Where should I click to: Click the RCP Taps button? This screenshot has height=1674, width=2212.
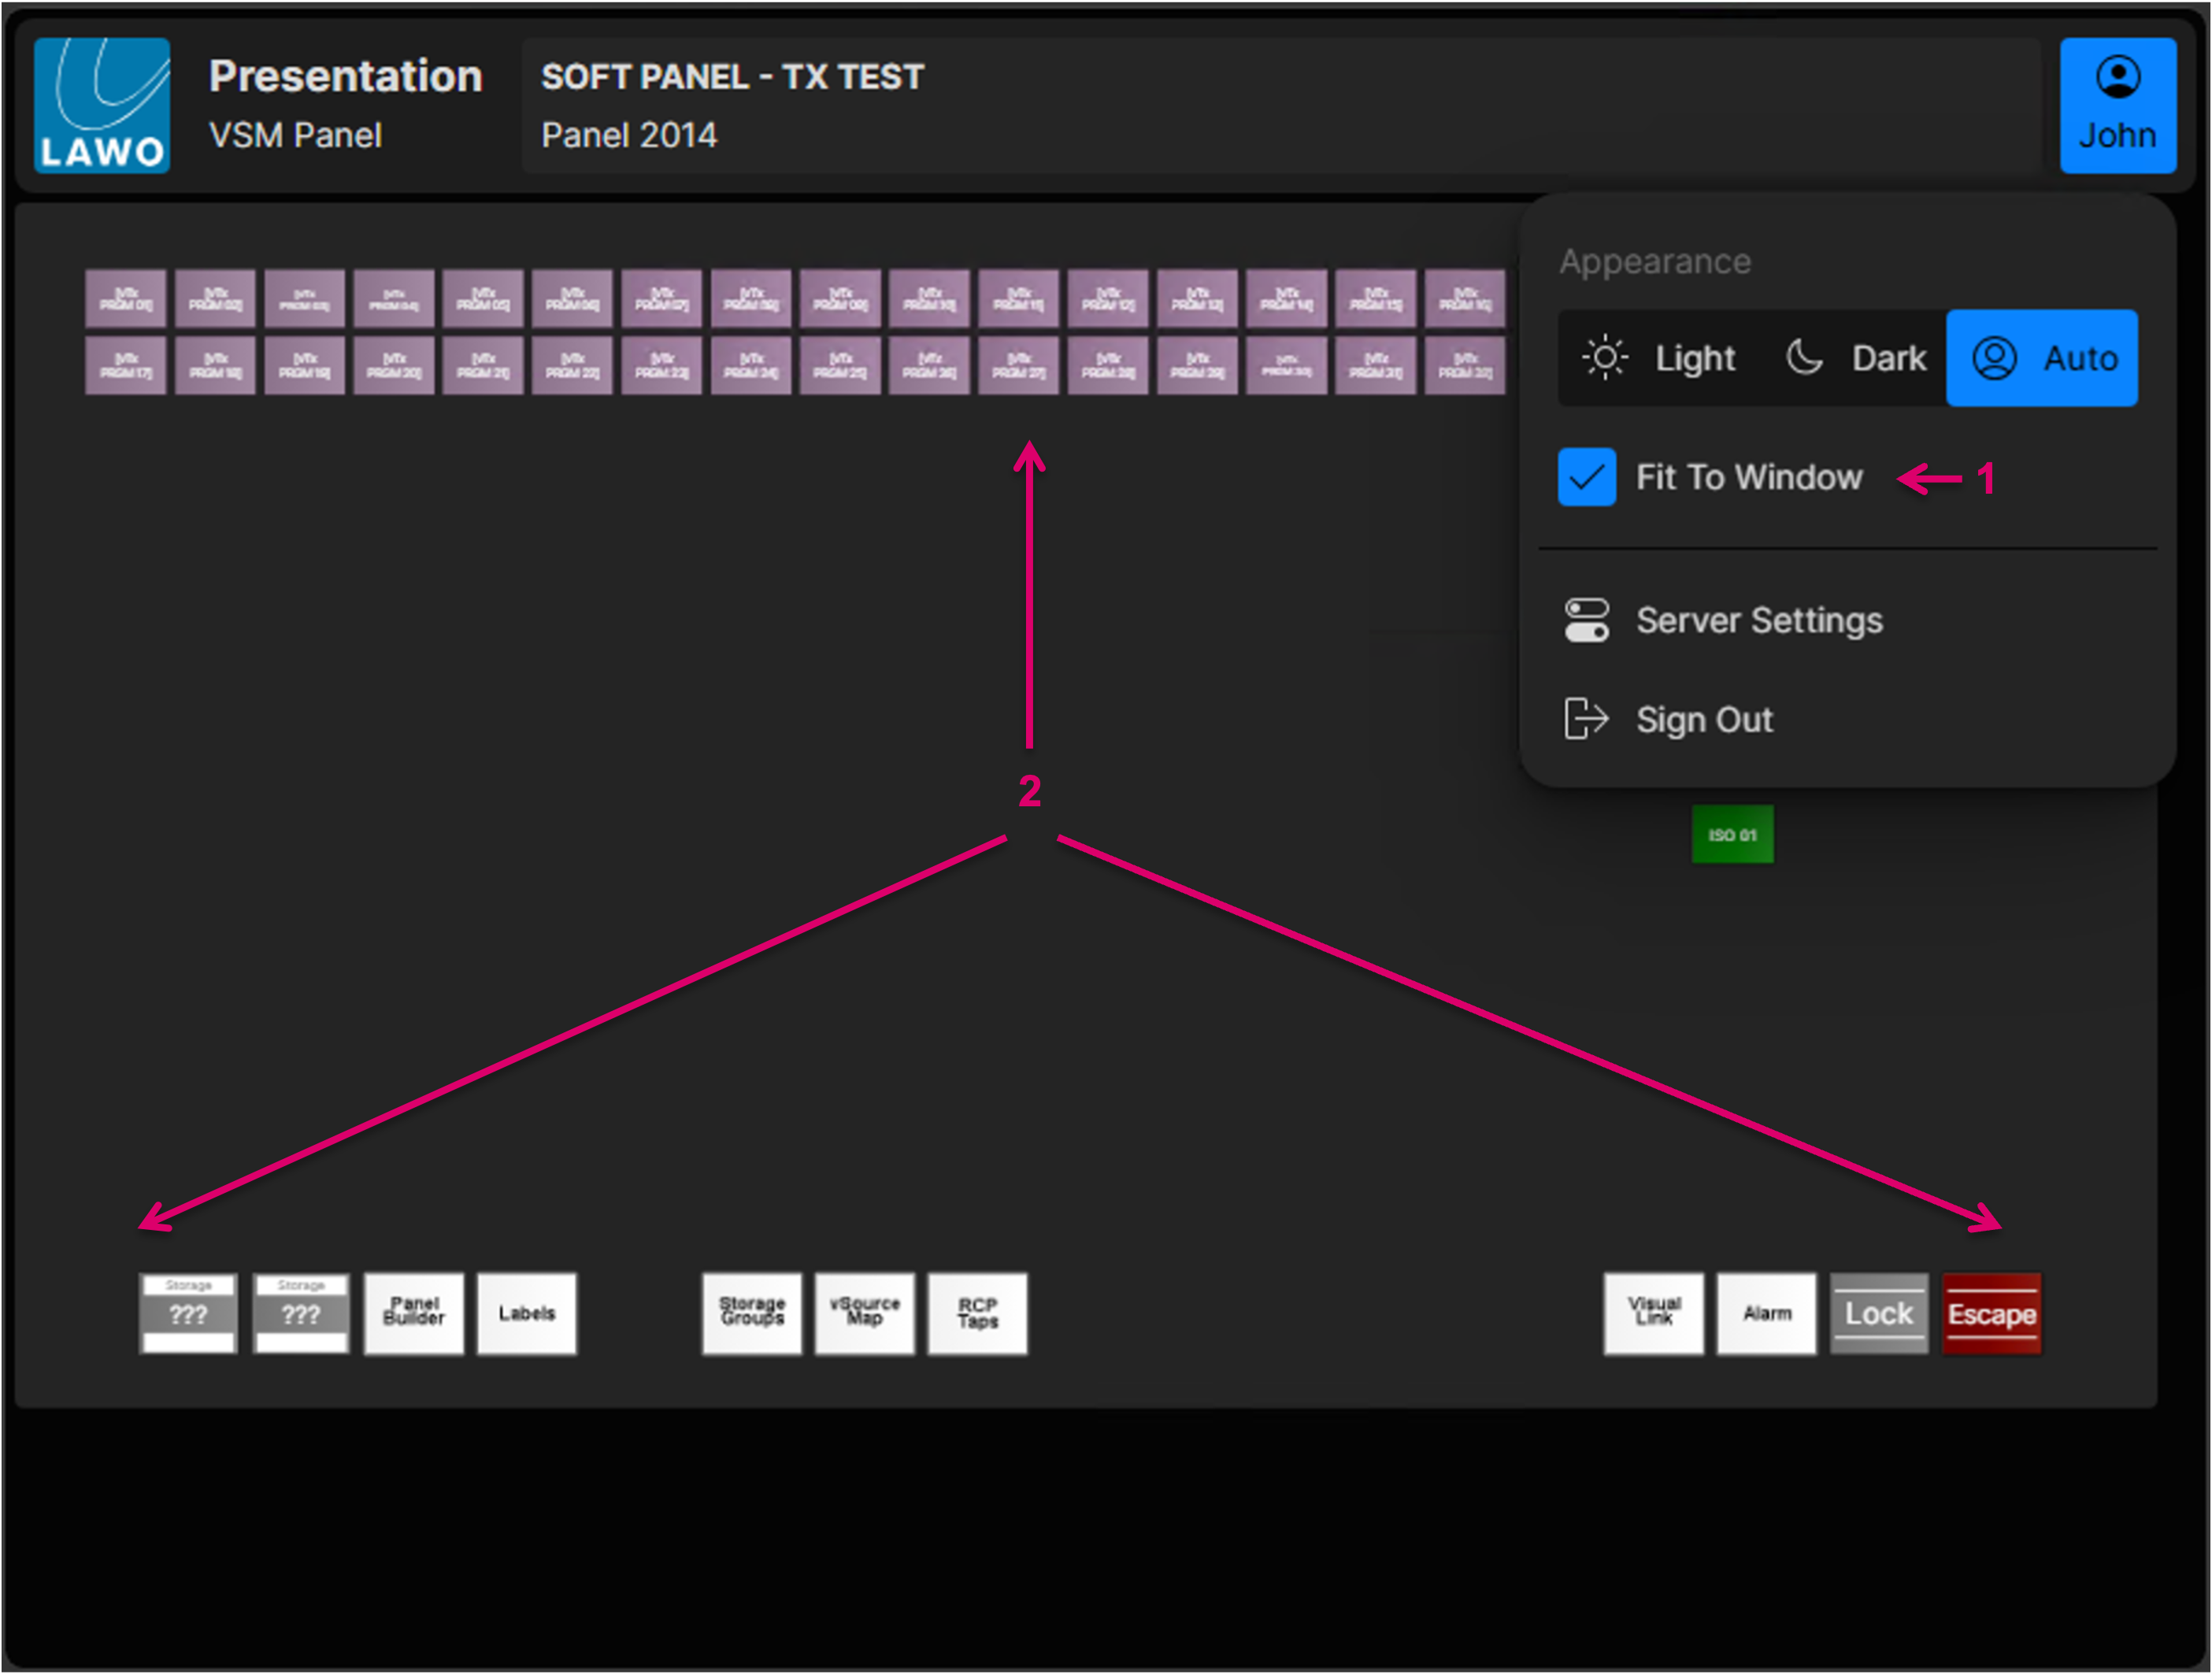pyautogui.click(x=977, y=1313)
